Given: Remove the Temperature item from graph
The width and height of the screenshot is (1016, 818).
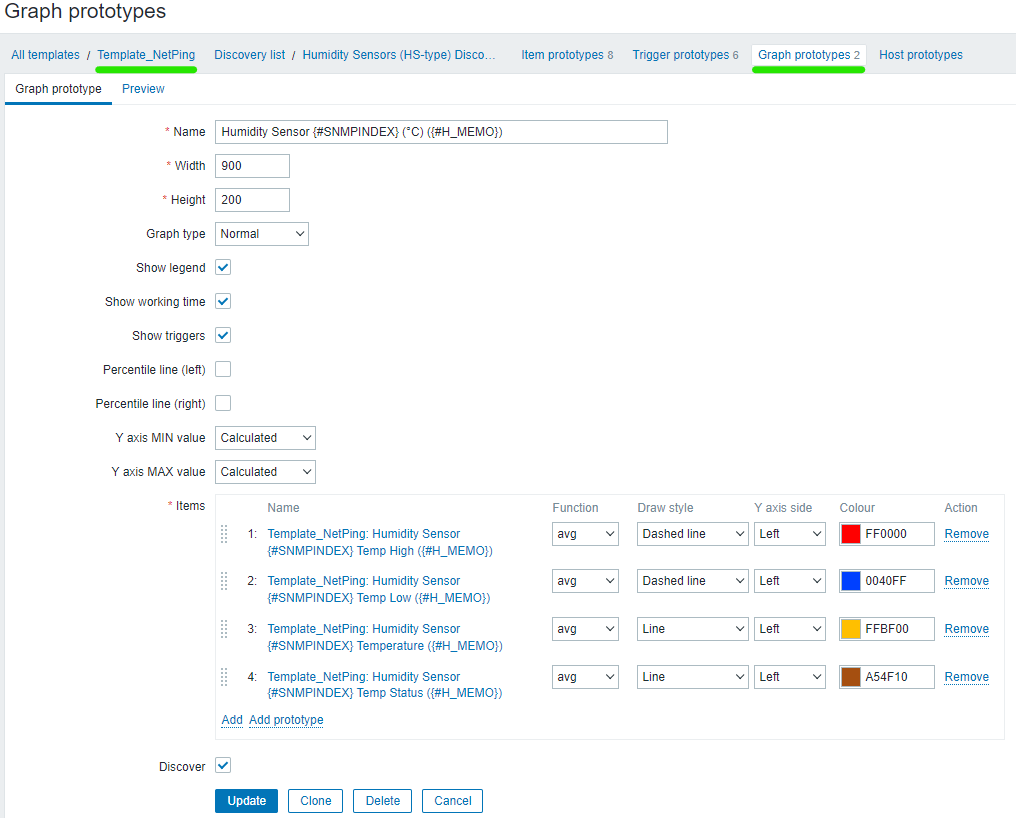Looking at the screenshot, I should click(966, 629).
